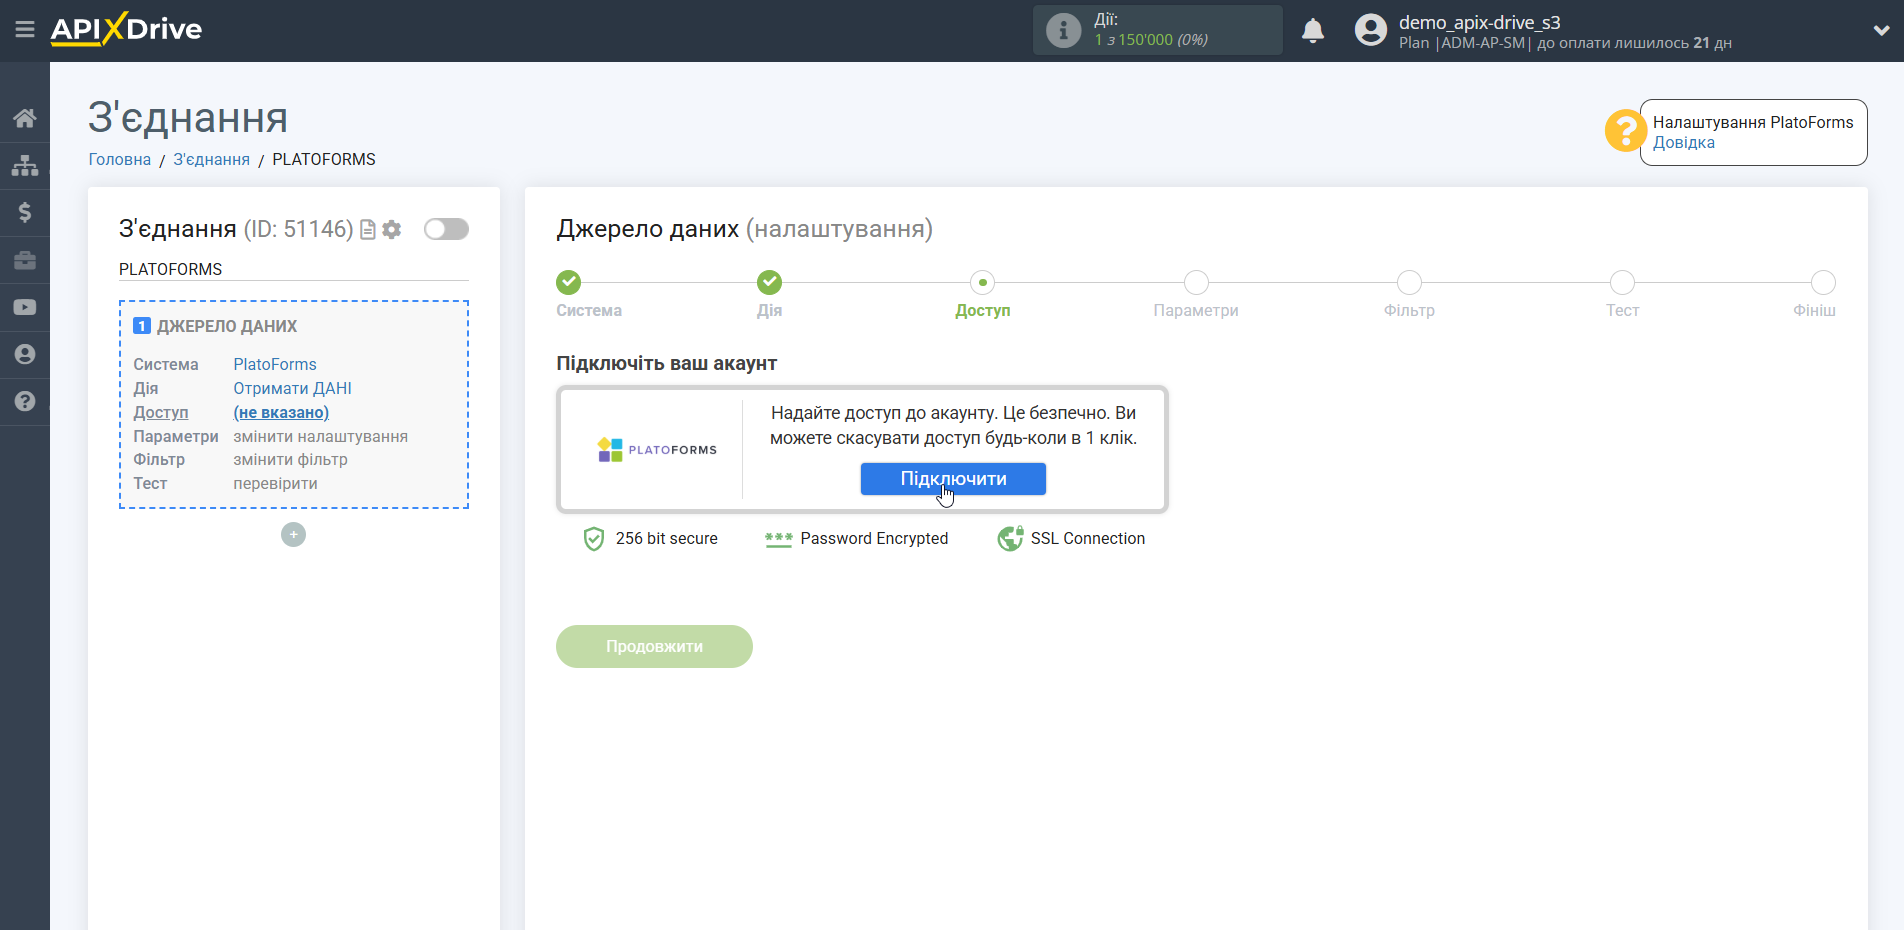Click змінити фільтр text
This screenshot has width=1904, height=930.
coord(291,459)
